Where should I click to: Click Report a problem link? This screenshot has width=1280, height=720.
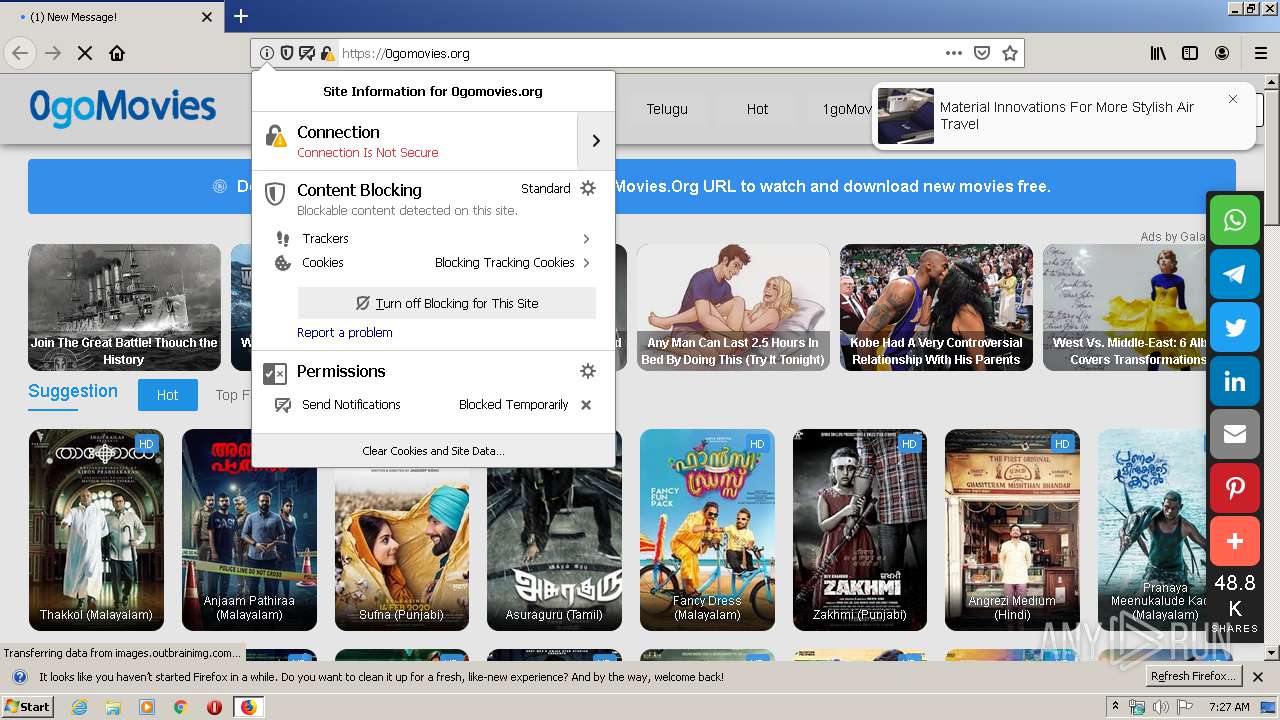point(345,333)
